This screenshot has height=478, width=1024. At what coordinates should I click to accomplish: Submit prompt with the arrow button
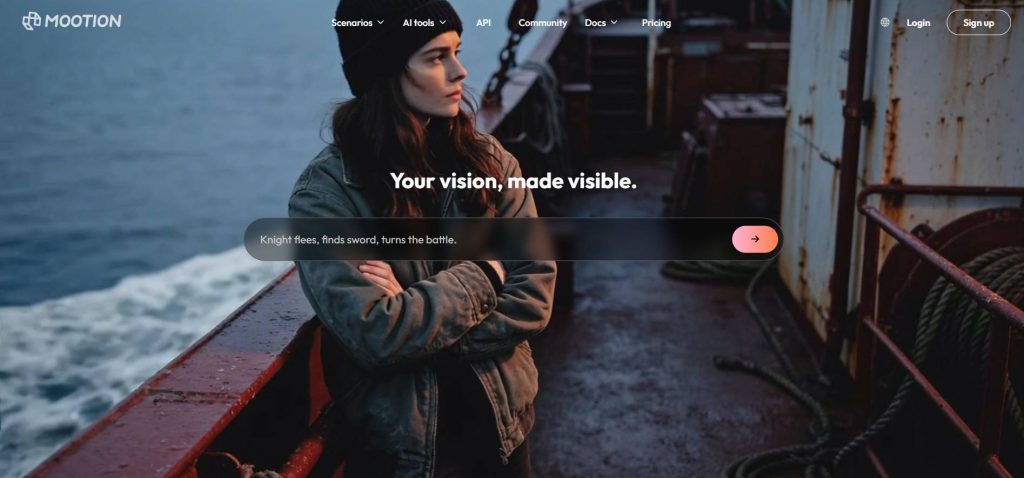pyautogui.click(x=755, y=239)
